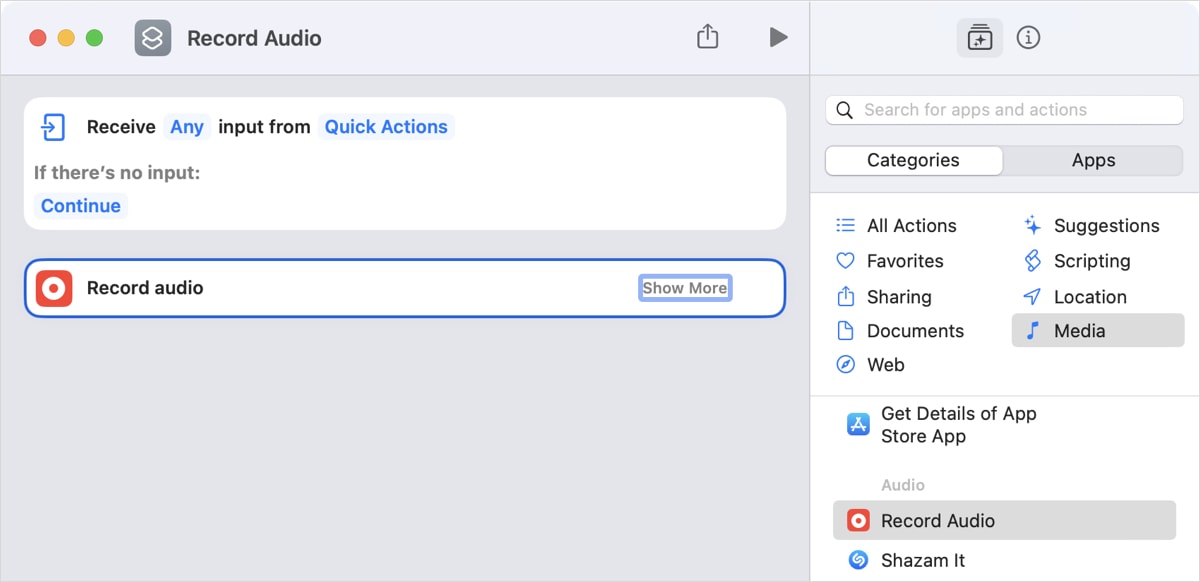1200x582 pixels.
Task: Select the Web category
Action: click(884, 364)
